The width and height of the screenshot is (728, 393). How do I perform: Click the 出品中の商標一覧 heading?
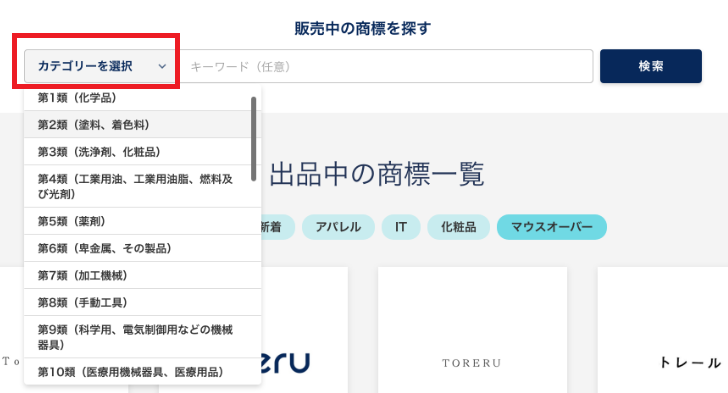(377, 174)
